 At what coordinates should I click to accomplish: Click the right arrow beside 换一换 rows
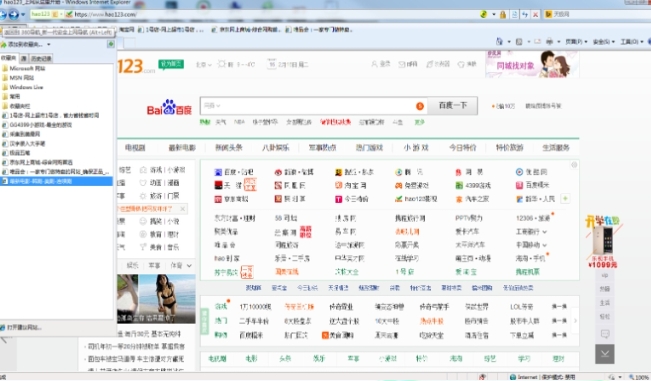575,321
